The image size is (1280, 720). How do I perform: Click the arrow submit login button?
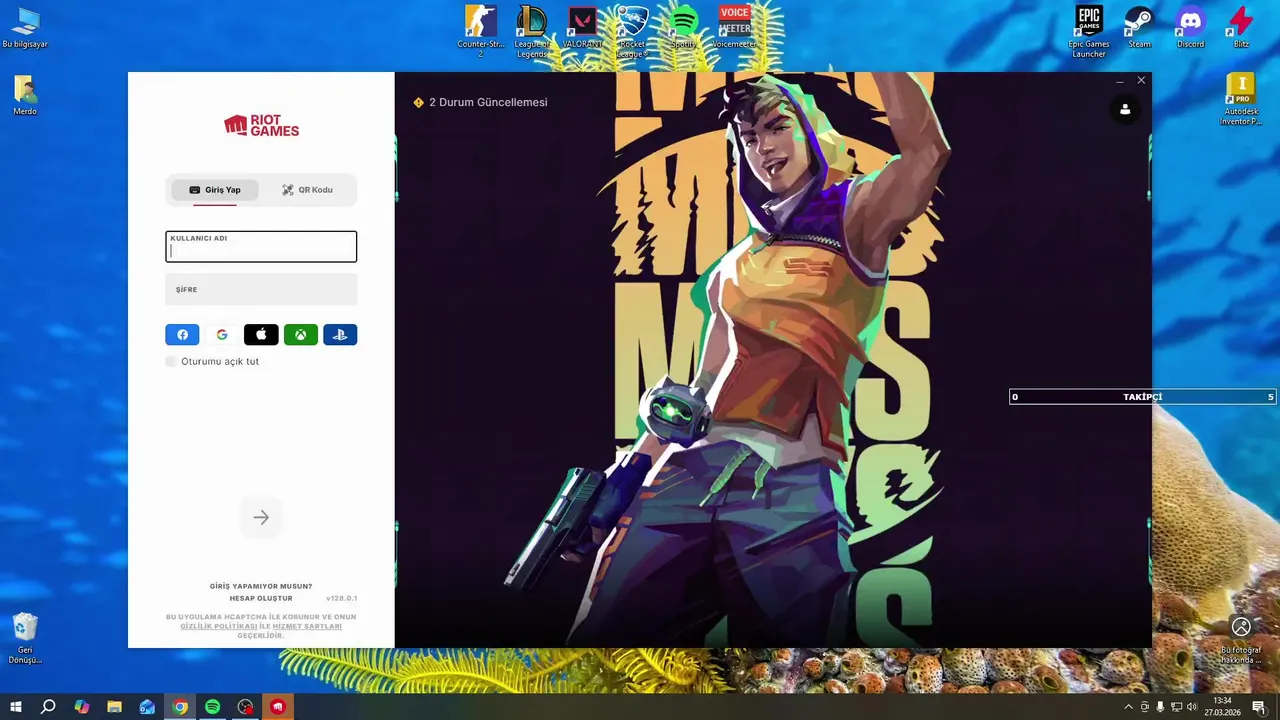click(x=261, y=517)
